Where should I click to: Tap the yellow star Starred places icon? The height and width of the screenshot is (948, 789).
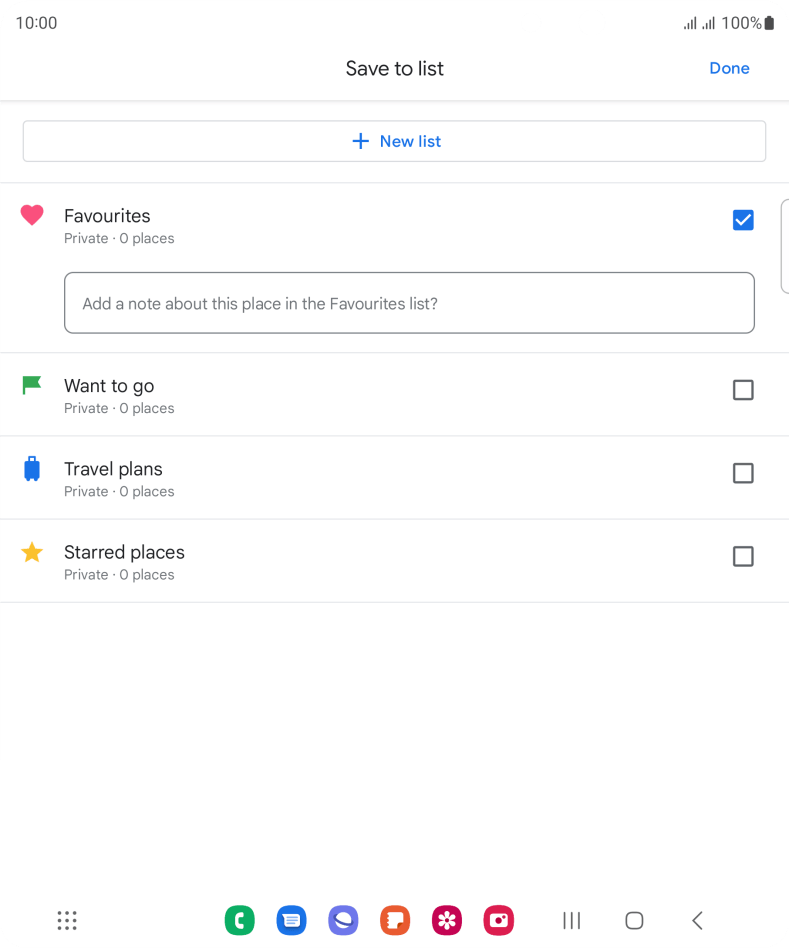(32, 552)
